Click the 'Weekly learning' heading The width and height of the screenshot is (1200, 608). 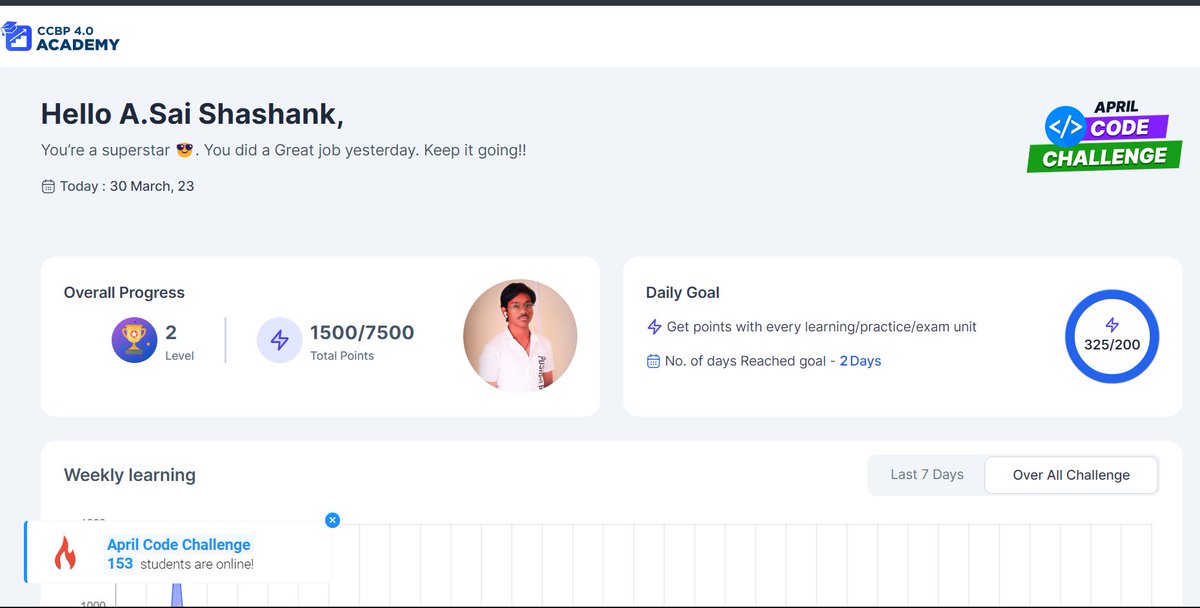pos(130,475)
